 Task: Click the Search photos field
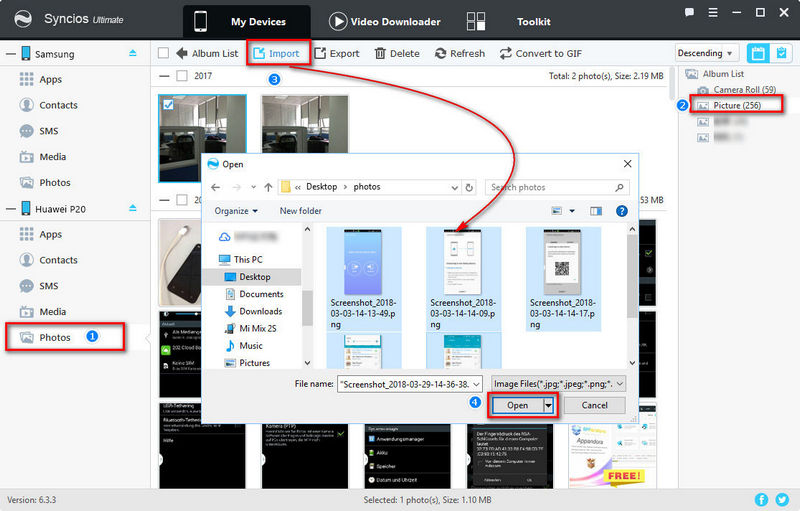(x=557, y=187)
